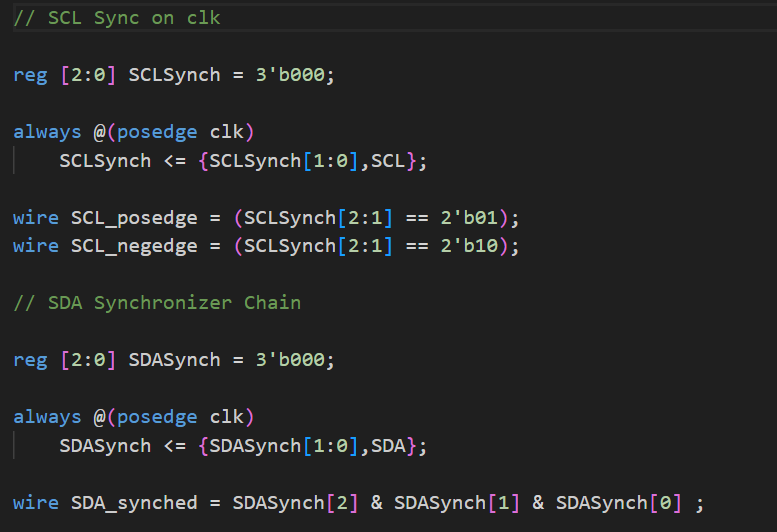
Task: Click the "always" keyword above SDASynch assignment
Action: (x=47, y=417)
